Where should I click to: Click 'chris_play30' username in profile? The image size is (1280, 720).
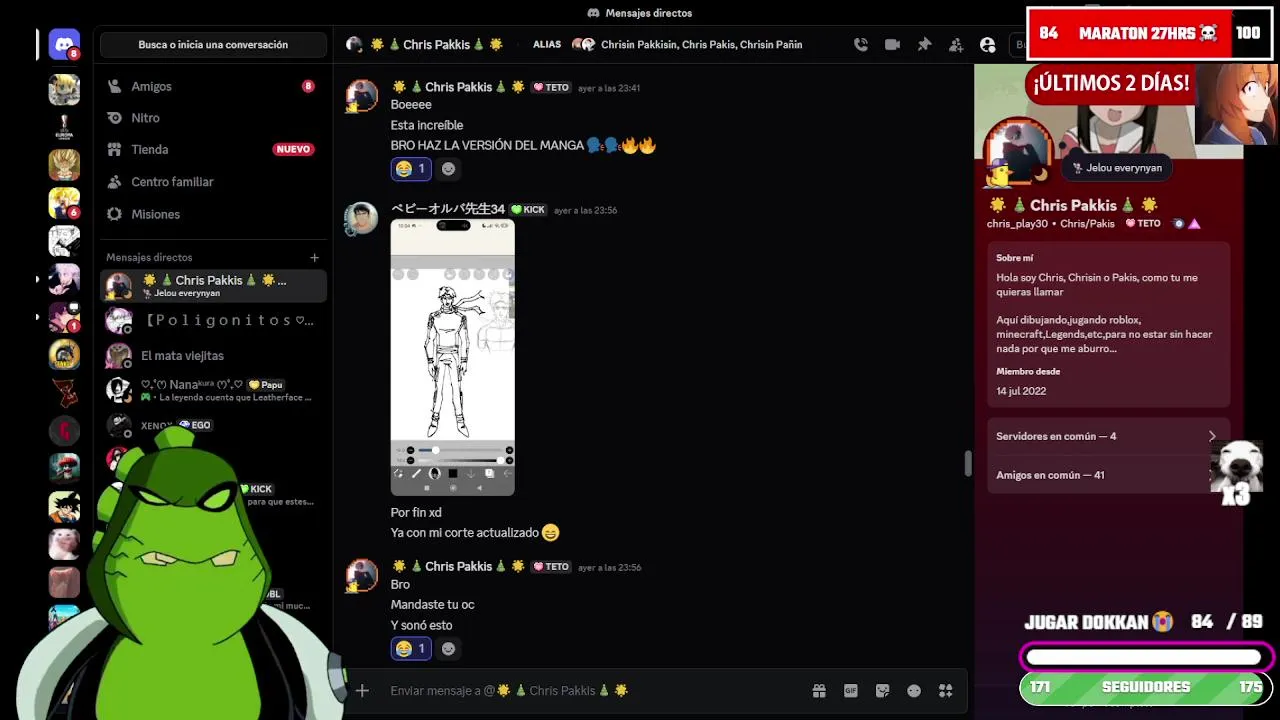pyautogui.click(x=1017, y=224)
